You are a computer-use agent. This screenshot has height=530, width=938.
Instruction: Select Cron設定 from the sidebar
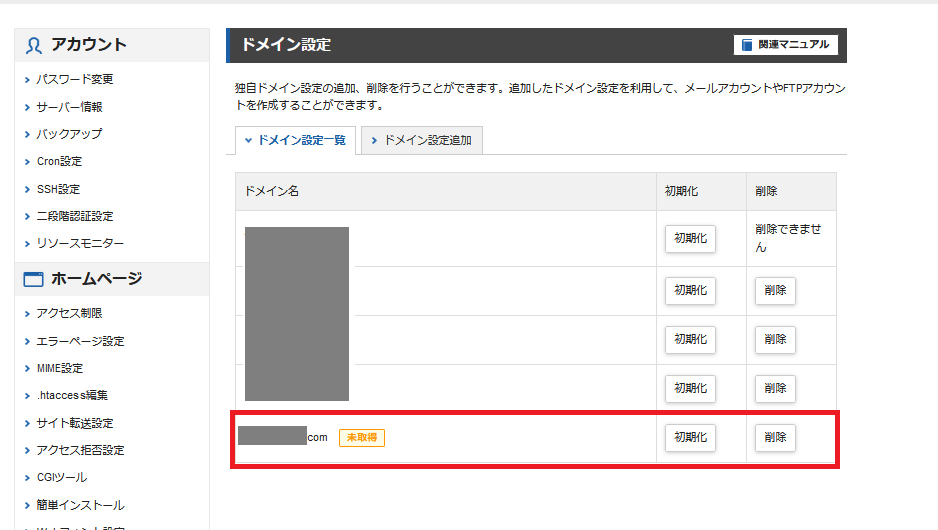tap(59, 161)
